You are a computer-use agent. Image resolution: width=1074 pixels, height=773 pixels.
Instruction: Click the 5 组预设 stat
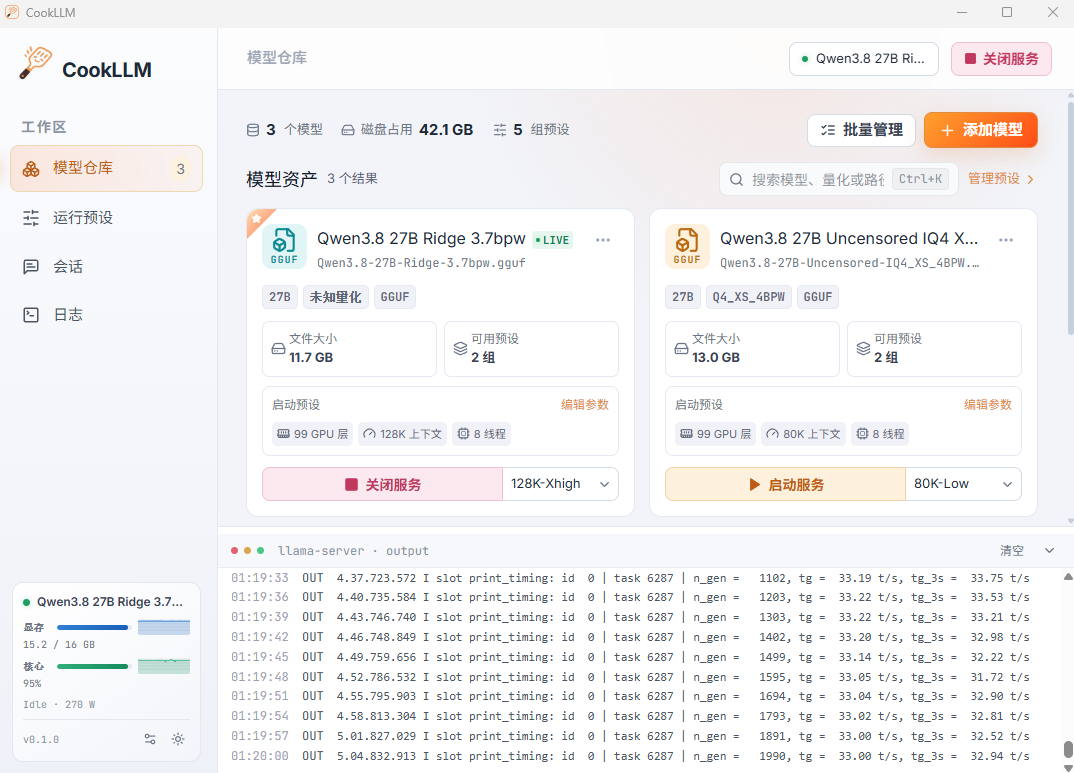(x=532, y=129)
